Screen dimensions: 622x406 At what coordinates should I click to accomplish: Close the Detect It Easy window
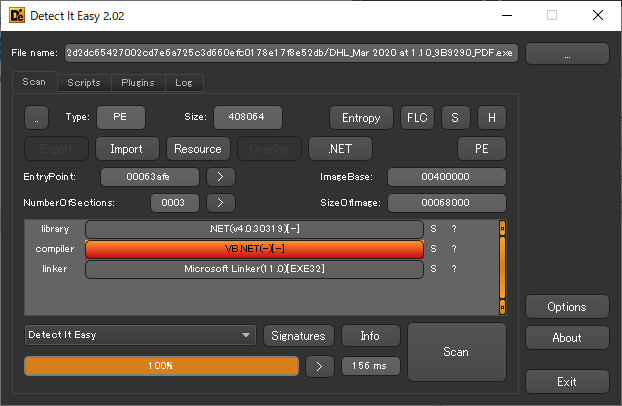[598, 15]
